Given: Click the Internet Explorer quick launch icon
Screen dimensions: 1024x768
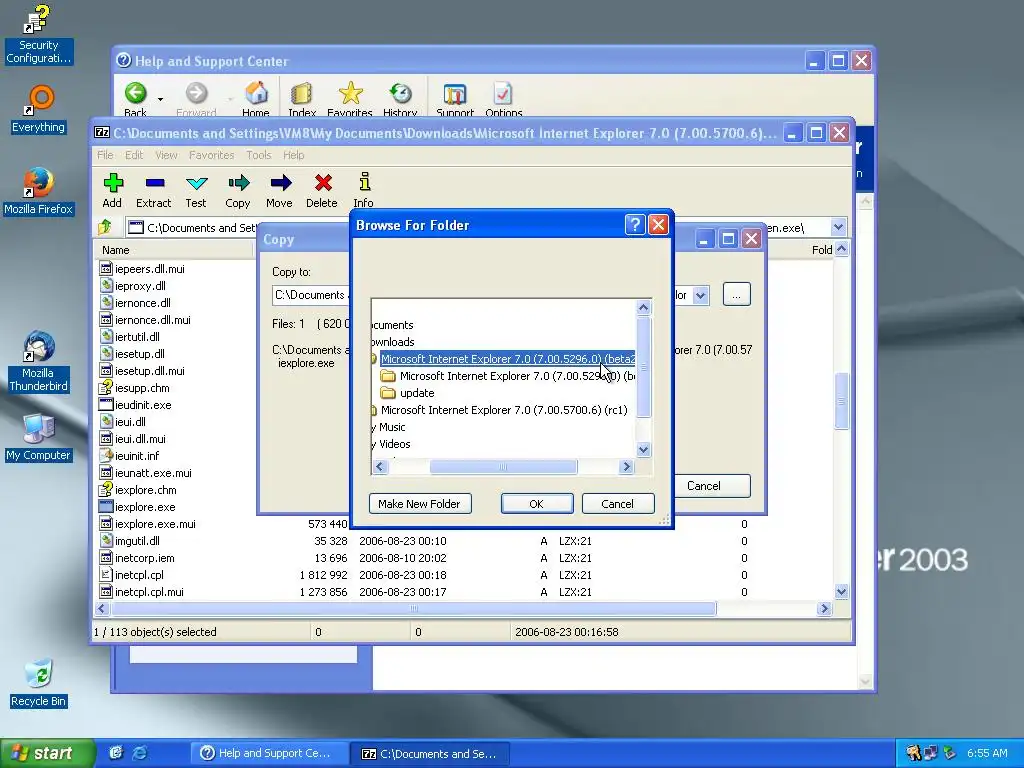Looking at the screenshot, I should click(x=140, y=753).
